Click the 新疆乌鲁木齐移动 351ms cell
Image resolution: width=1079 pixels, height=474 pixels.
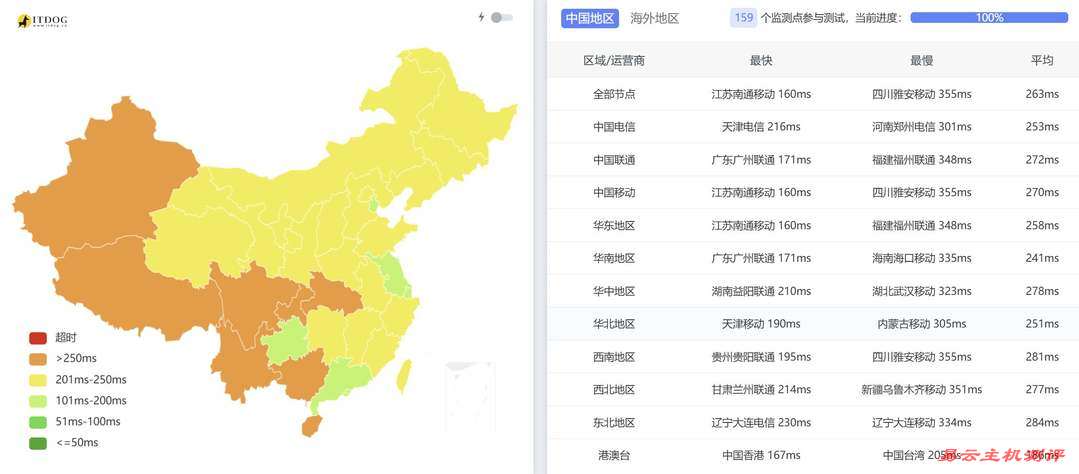(921, 389)
